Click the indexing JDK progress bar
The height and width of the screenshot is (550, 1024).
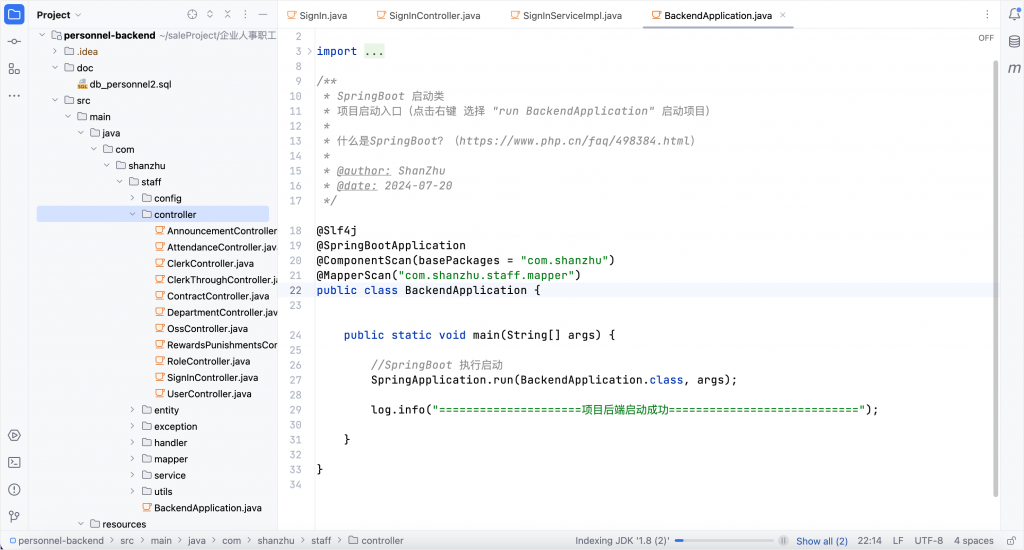(723, 541)
